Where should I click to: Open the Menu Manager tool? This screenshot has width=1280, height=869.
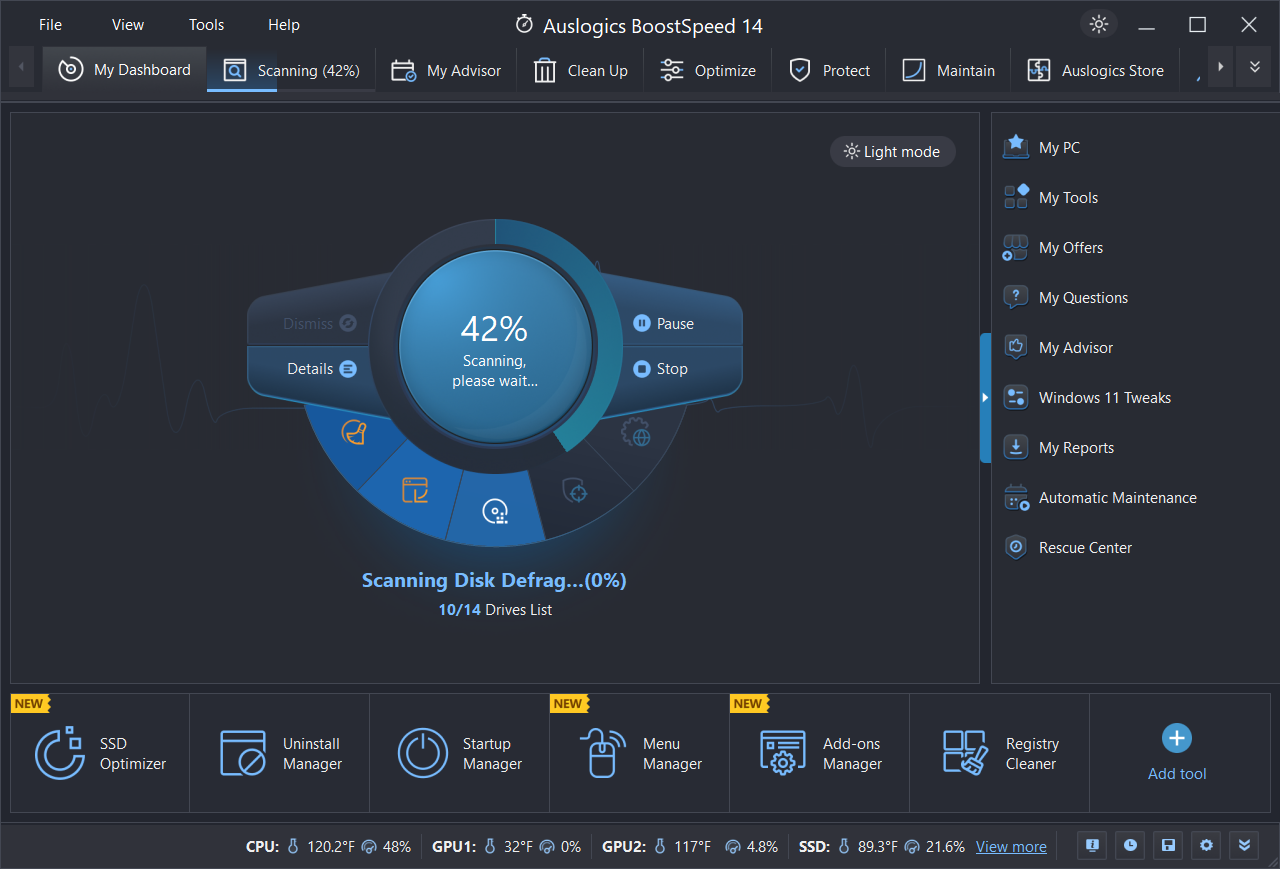pos(640,754)
